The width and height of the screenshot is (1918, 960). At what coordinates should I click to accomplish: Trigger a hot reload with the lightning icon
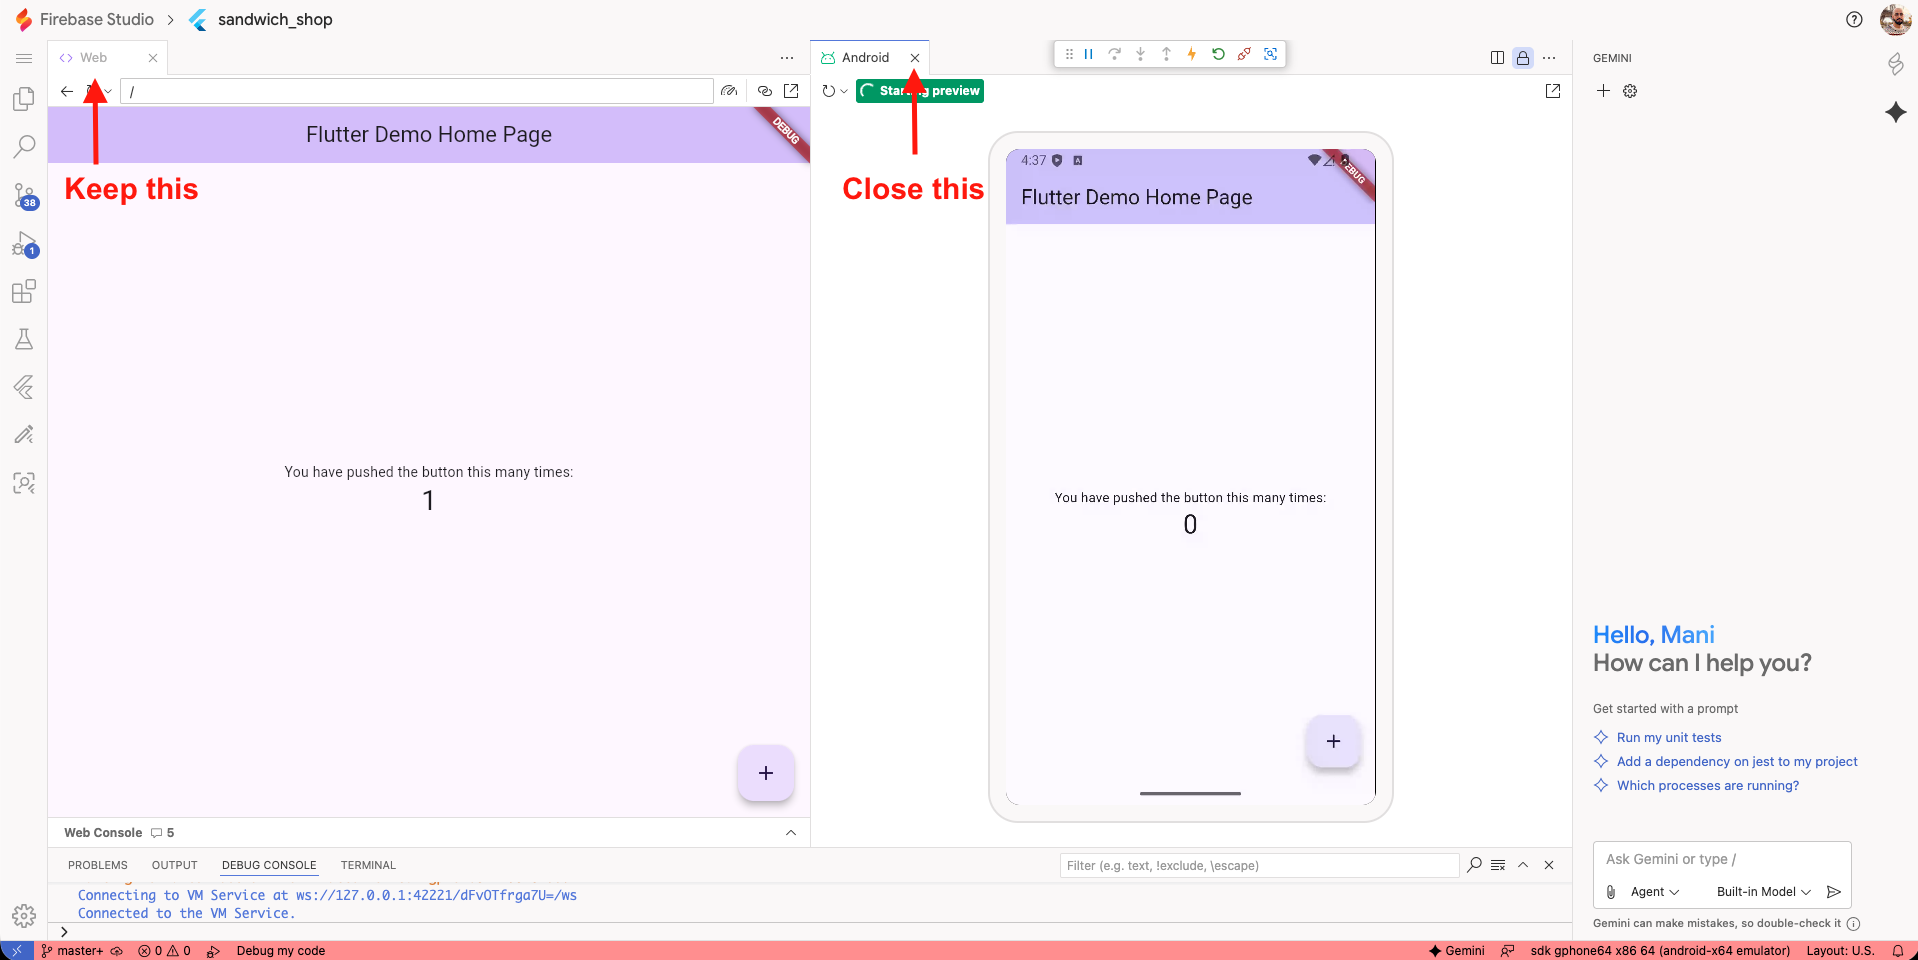pos(1192,55)
